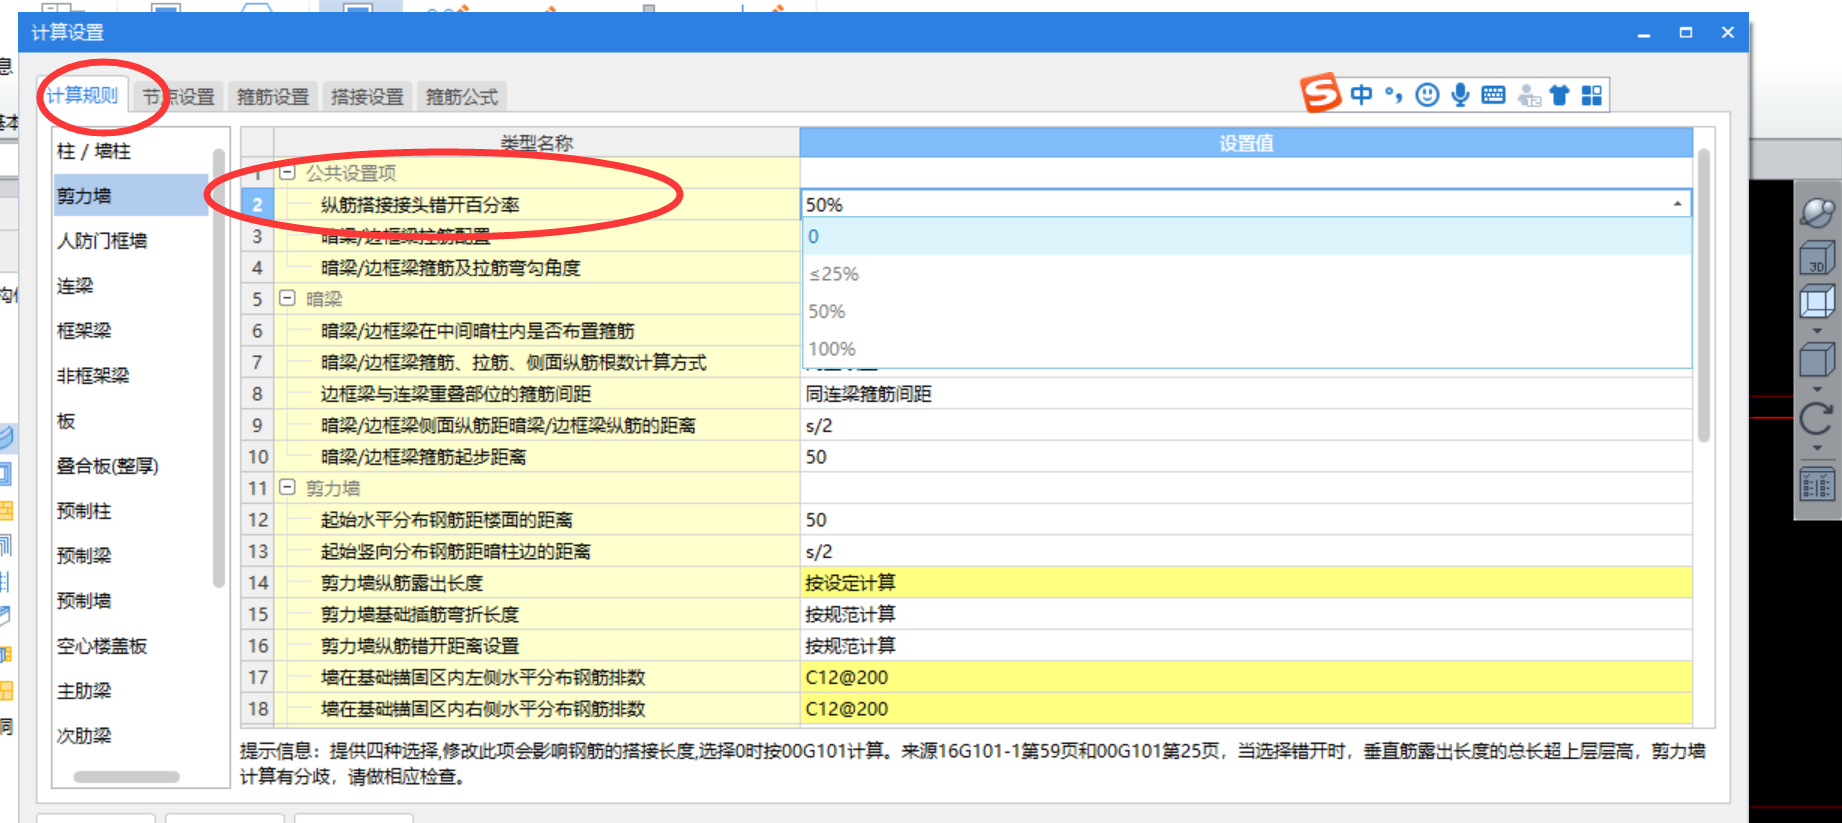
Task: Click 按设定计算 value for 剪力墙纵筋露出长度
Action: (1246, 583)
